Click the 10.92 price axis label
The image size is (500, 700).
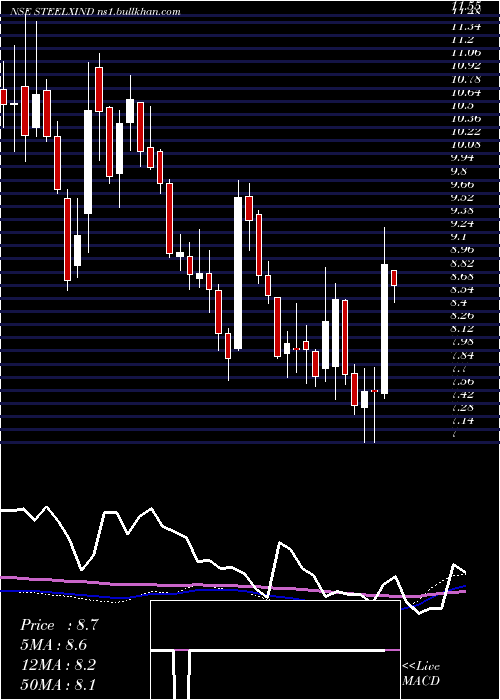click(466, 66)
